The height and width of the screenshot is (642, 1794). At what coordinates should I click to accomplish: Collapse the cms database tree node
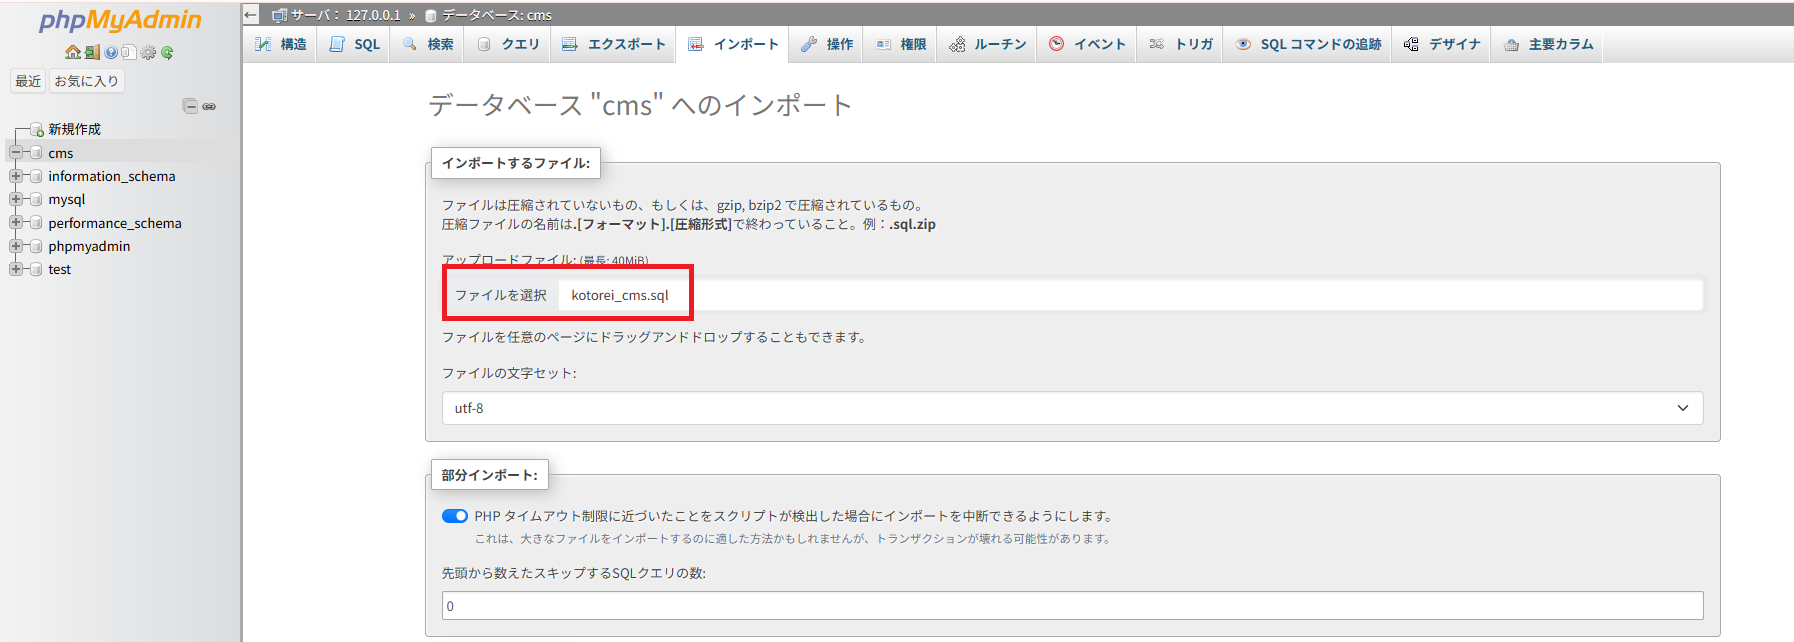pos(16,153)
